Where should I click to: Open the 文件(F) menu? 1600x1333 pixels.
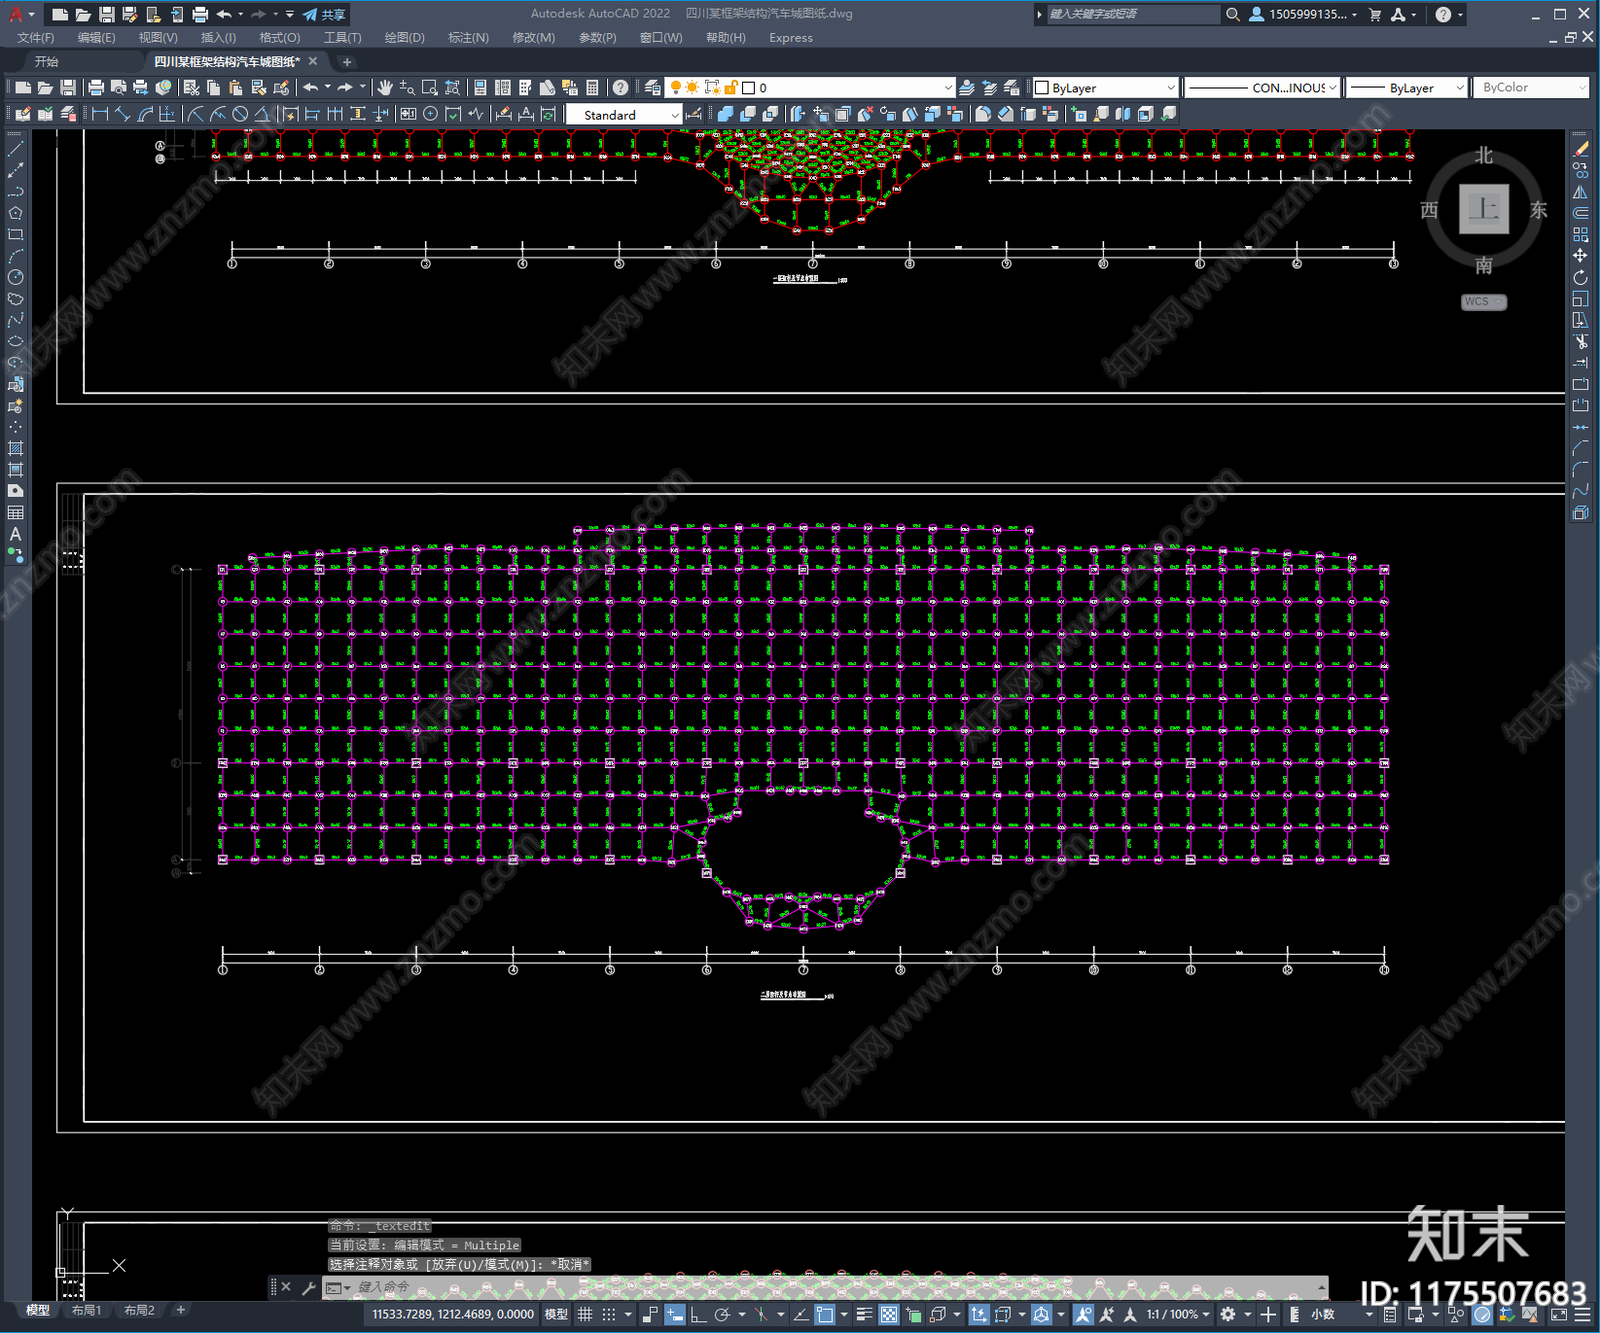(x=36, y=38)
